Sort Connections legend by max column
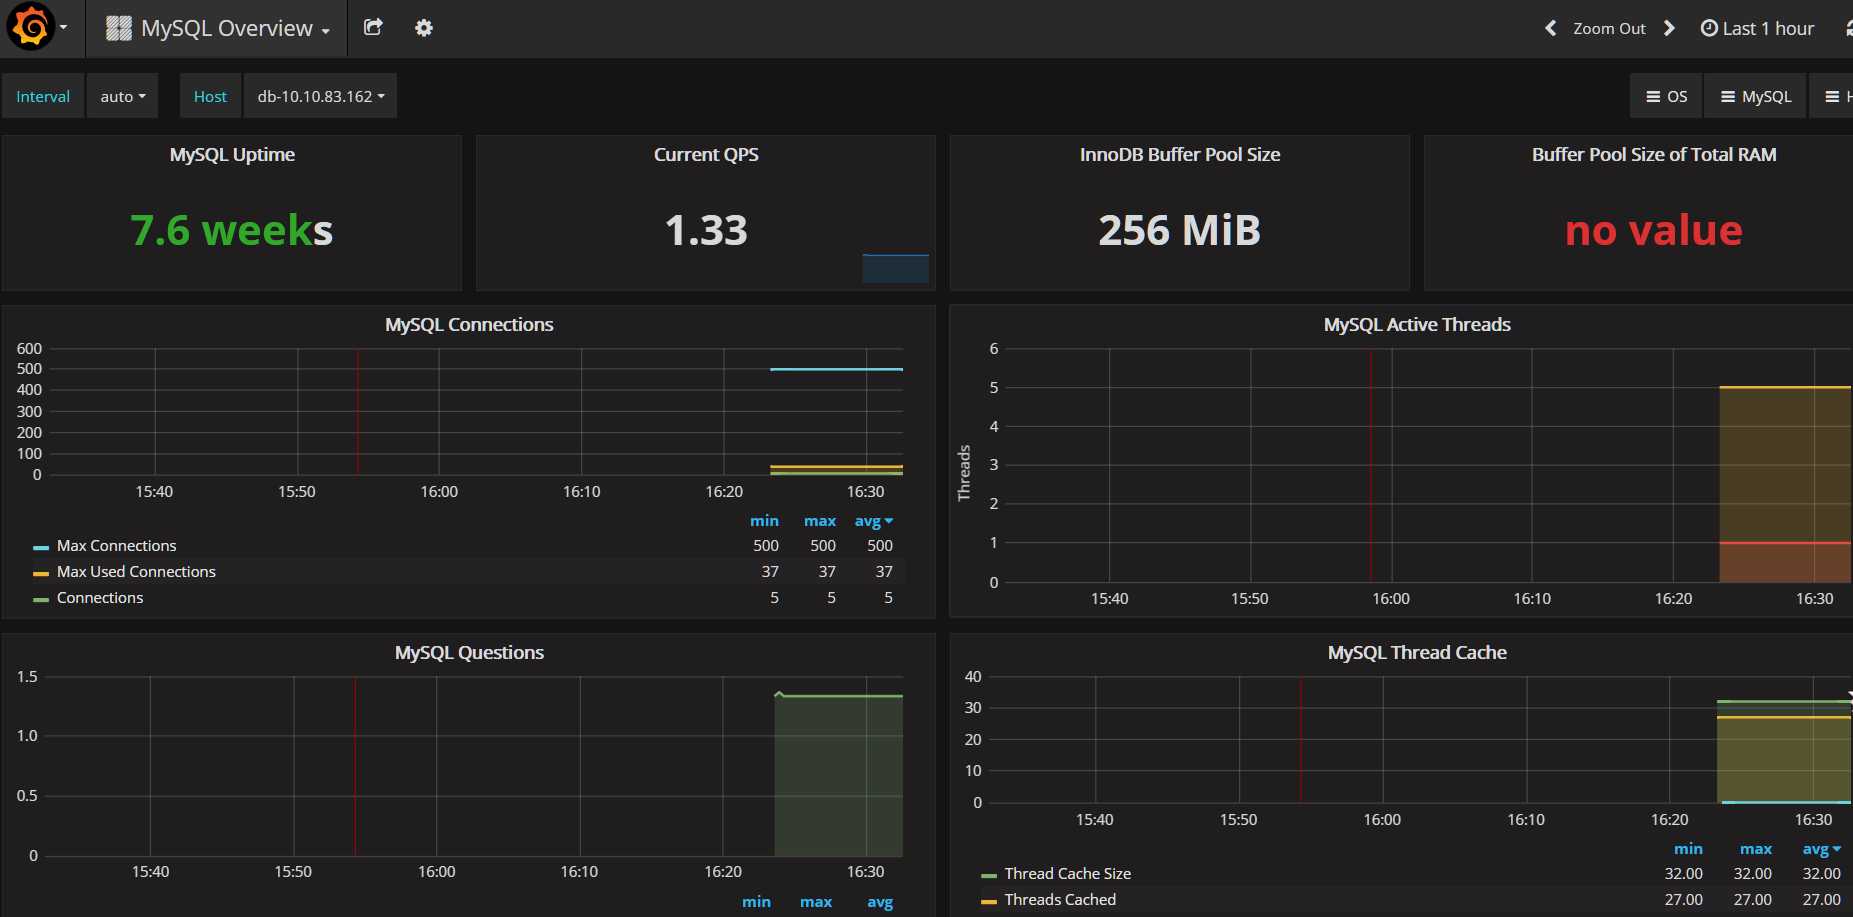 point(820,520)
